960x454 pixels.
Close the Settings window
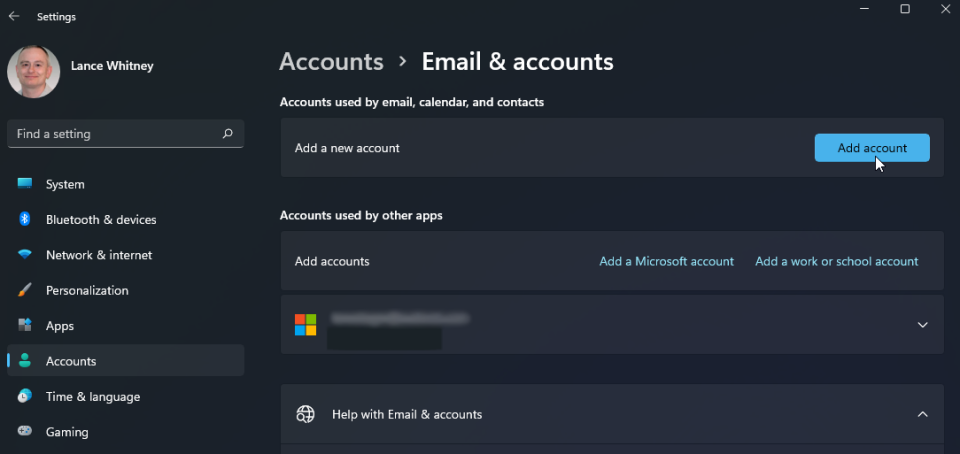tap(945, 9)
